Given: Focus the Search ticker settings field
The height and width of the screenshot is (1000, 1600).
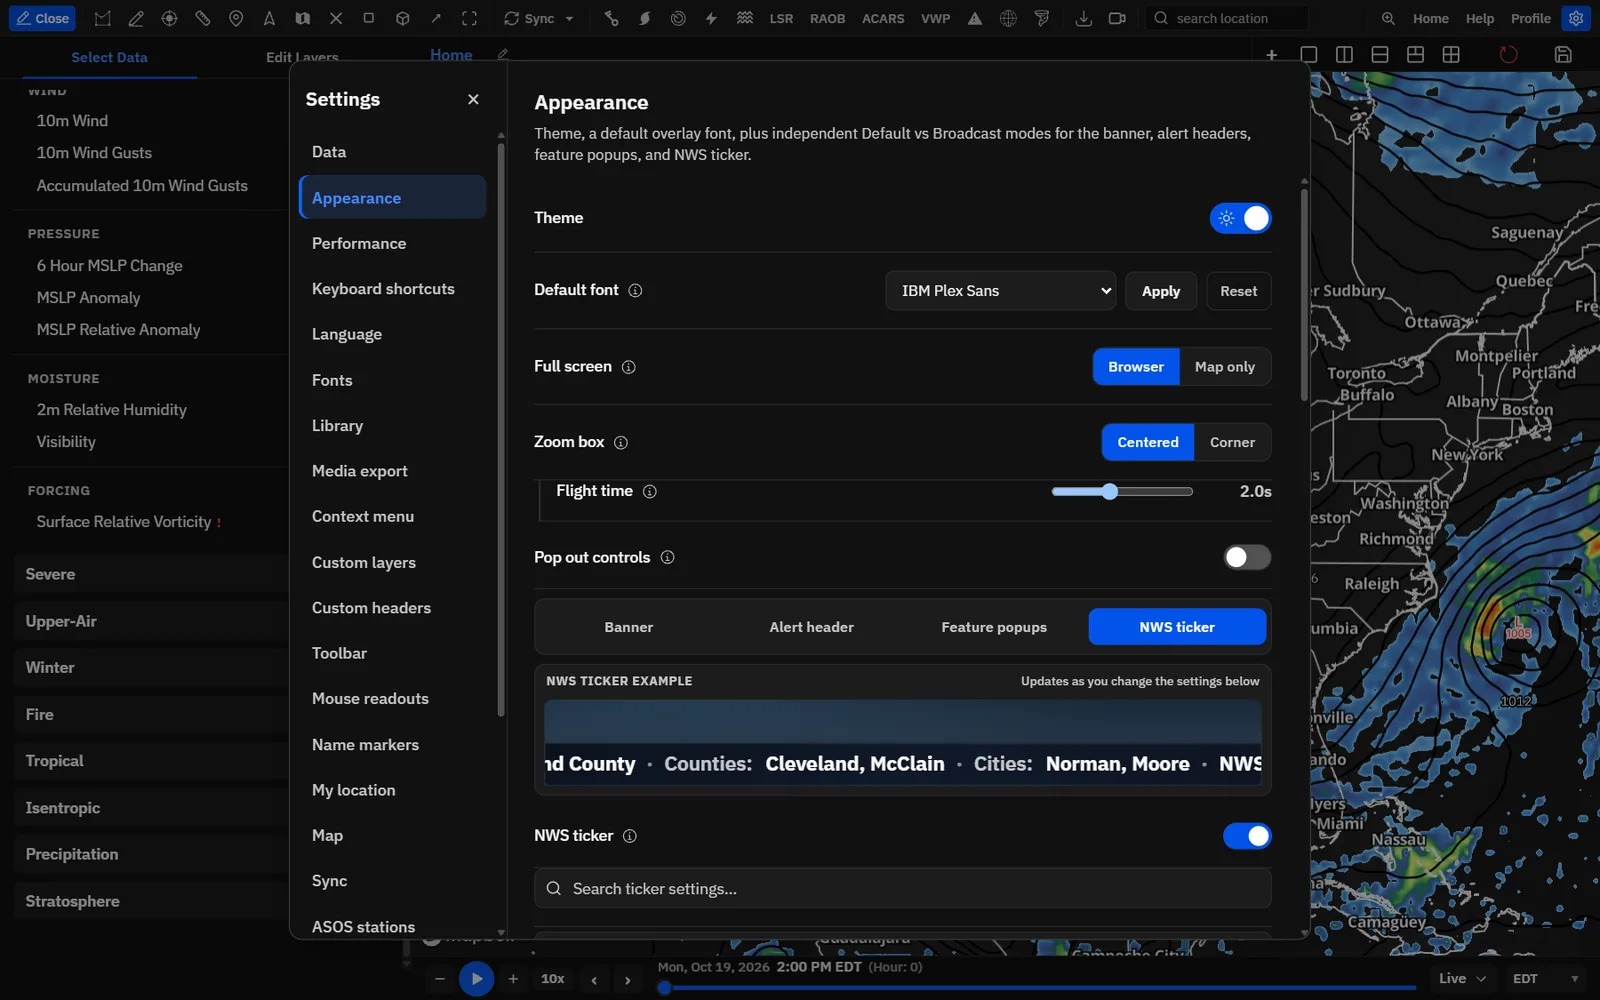Looking at the screenshot, I should click(x=903, y=889).
